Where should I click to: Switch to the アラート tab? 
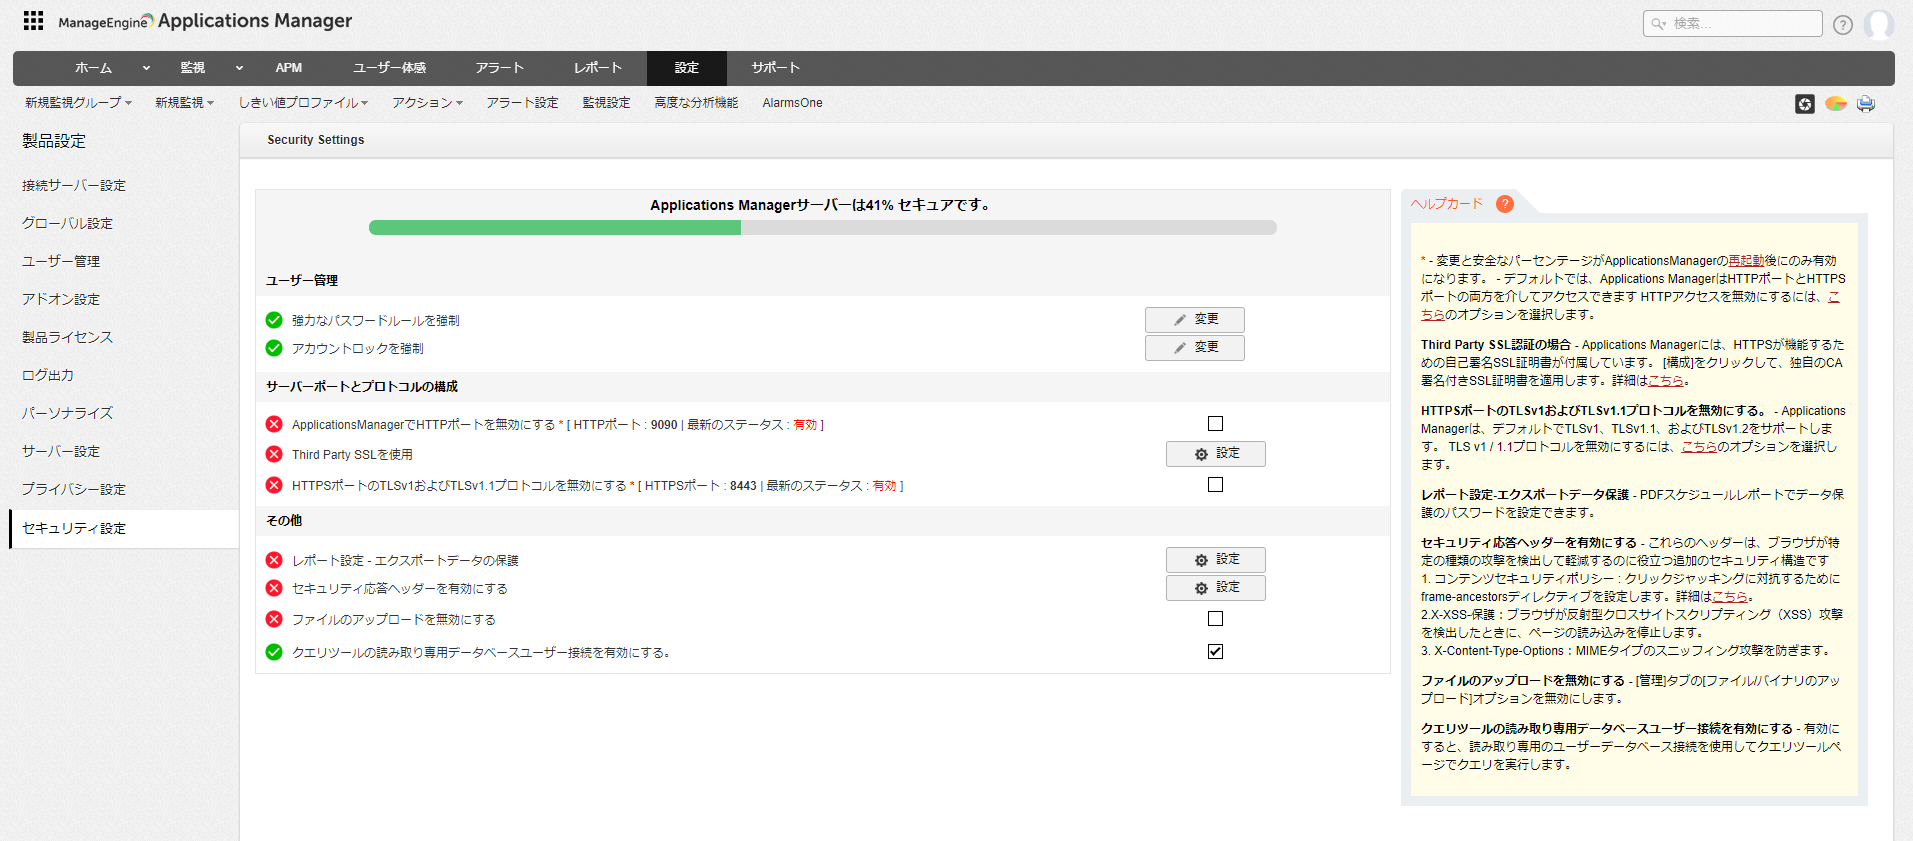pyautogui.click(x=499, y=68)
